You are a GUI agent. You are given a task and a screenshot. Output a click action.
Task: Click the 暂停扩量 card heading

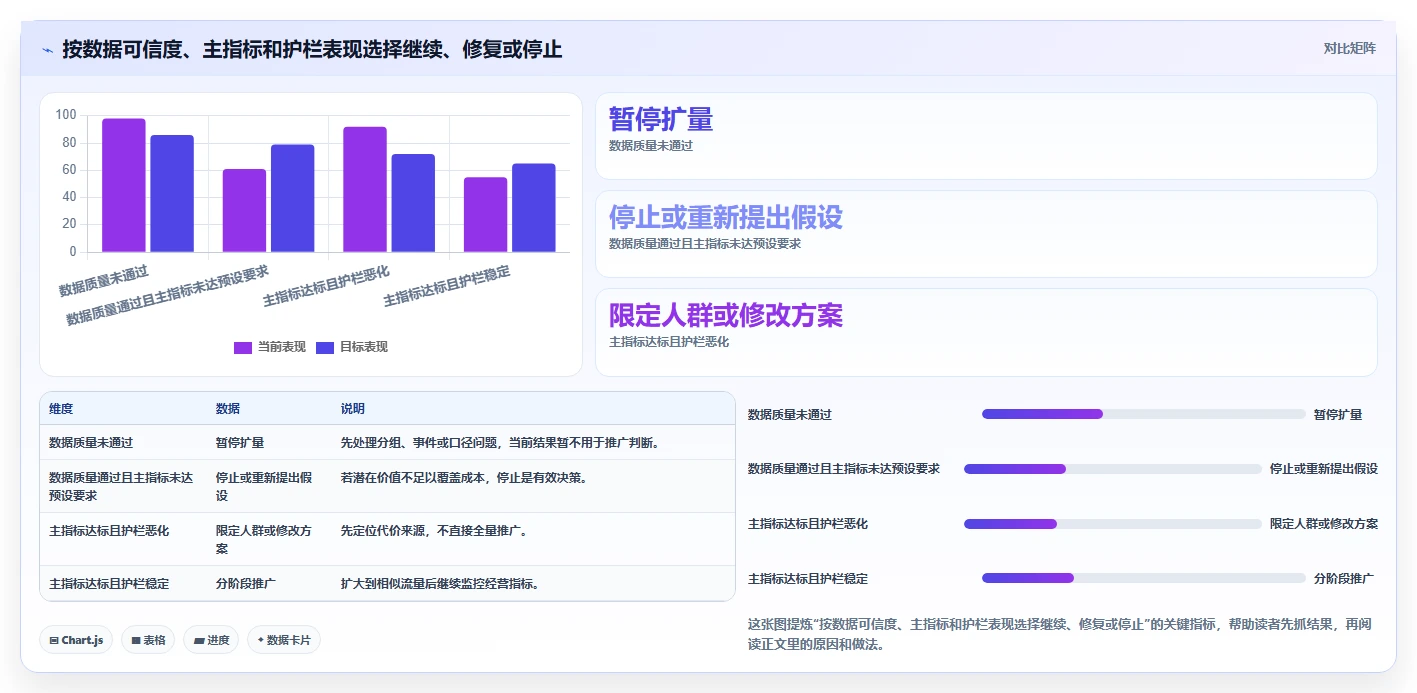click(x=661, y=119)
